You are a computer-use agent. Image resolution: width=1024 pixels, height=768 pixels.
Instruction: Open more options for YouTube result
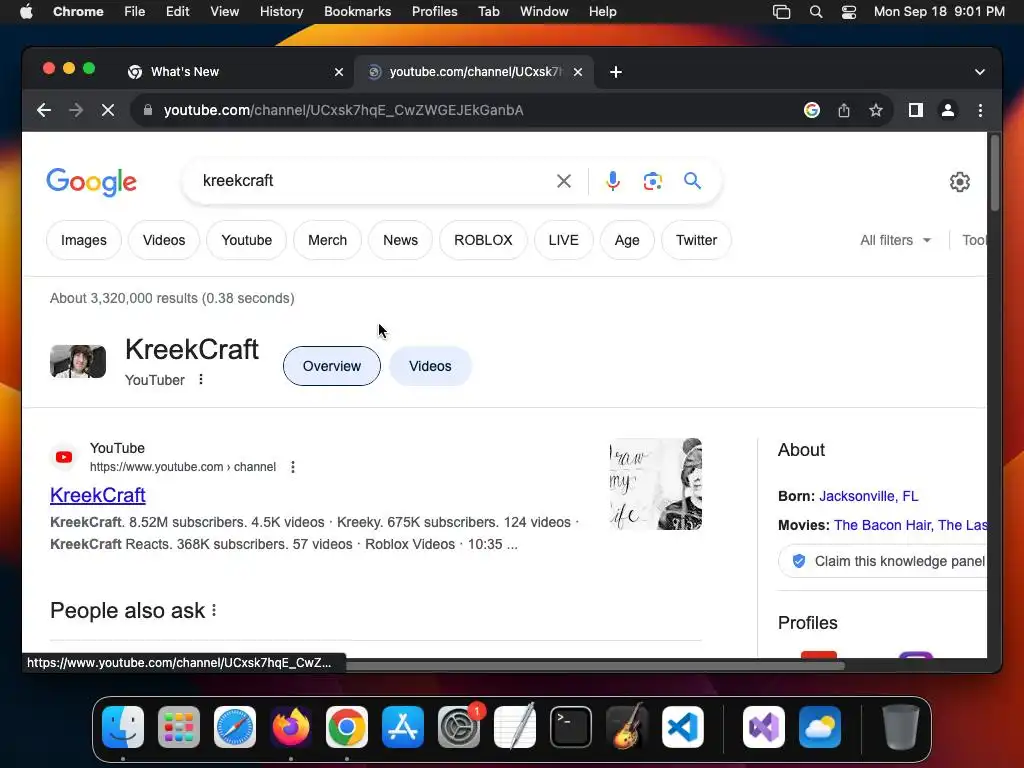(293, 467)
